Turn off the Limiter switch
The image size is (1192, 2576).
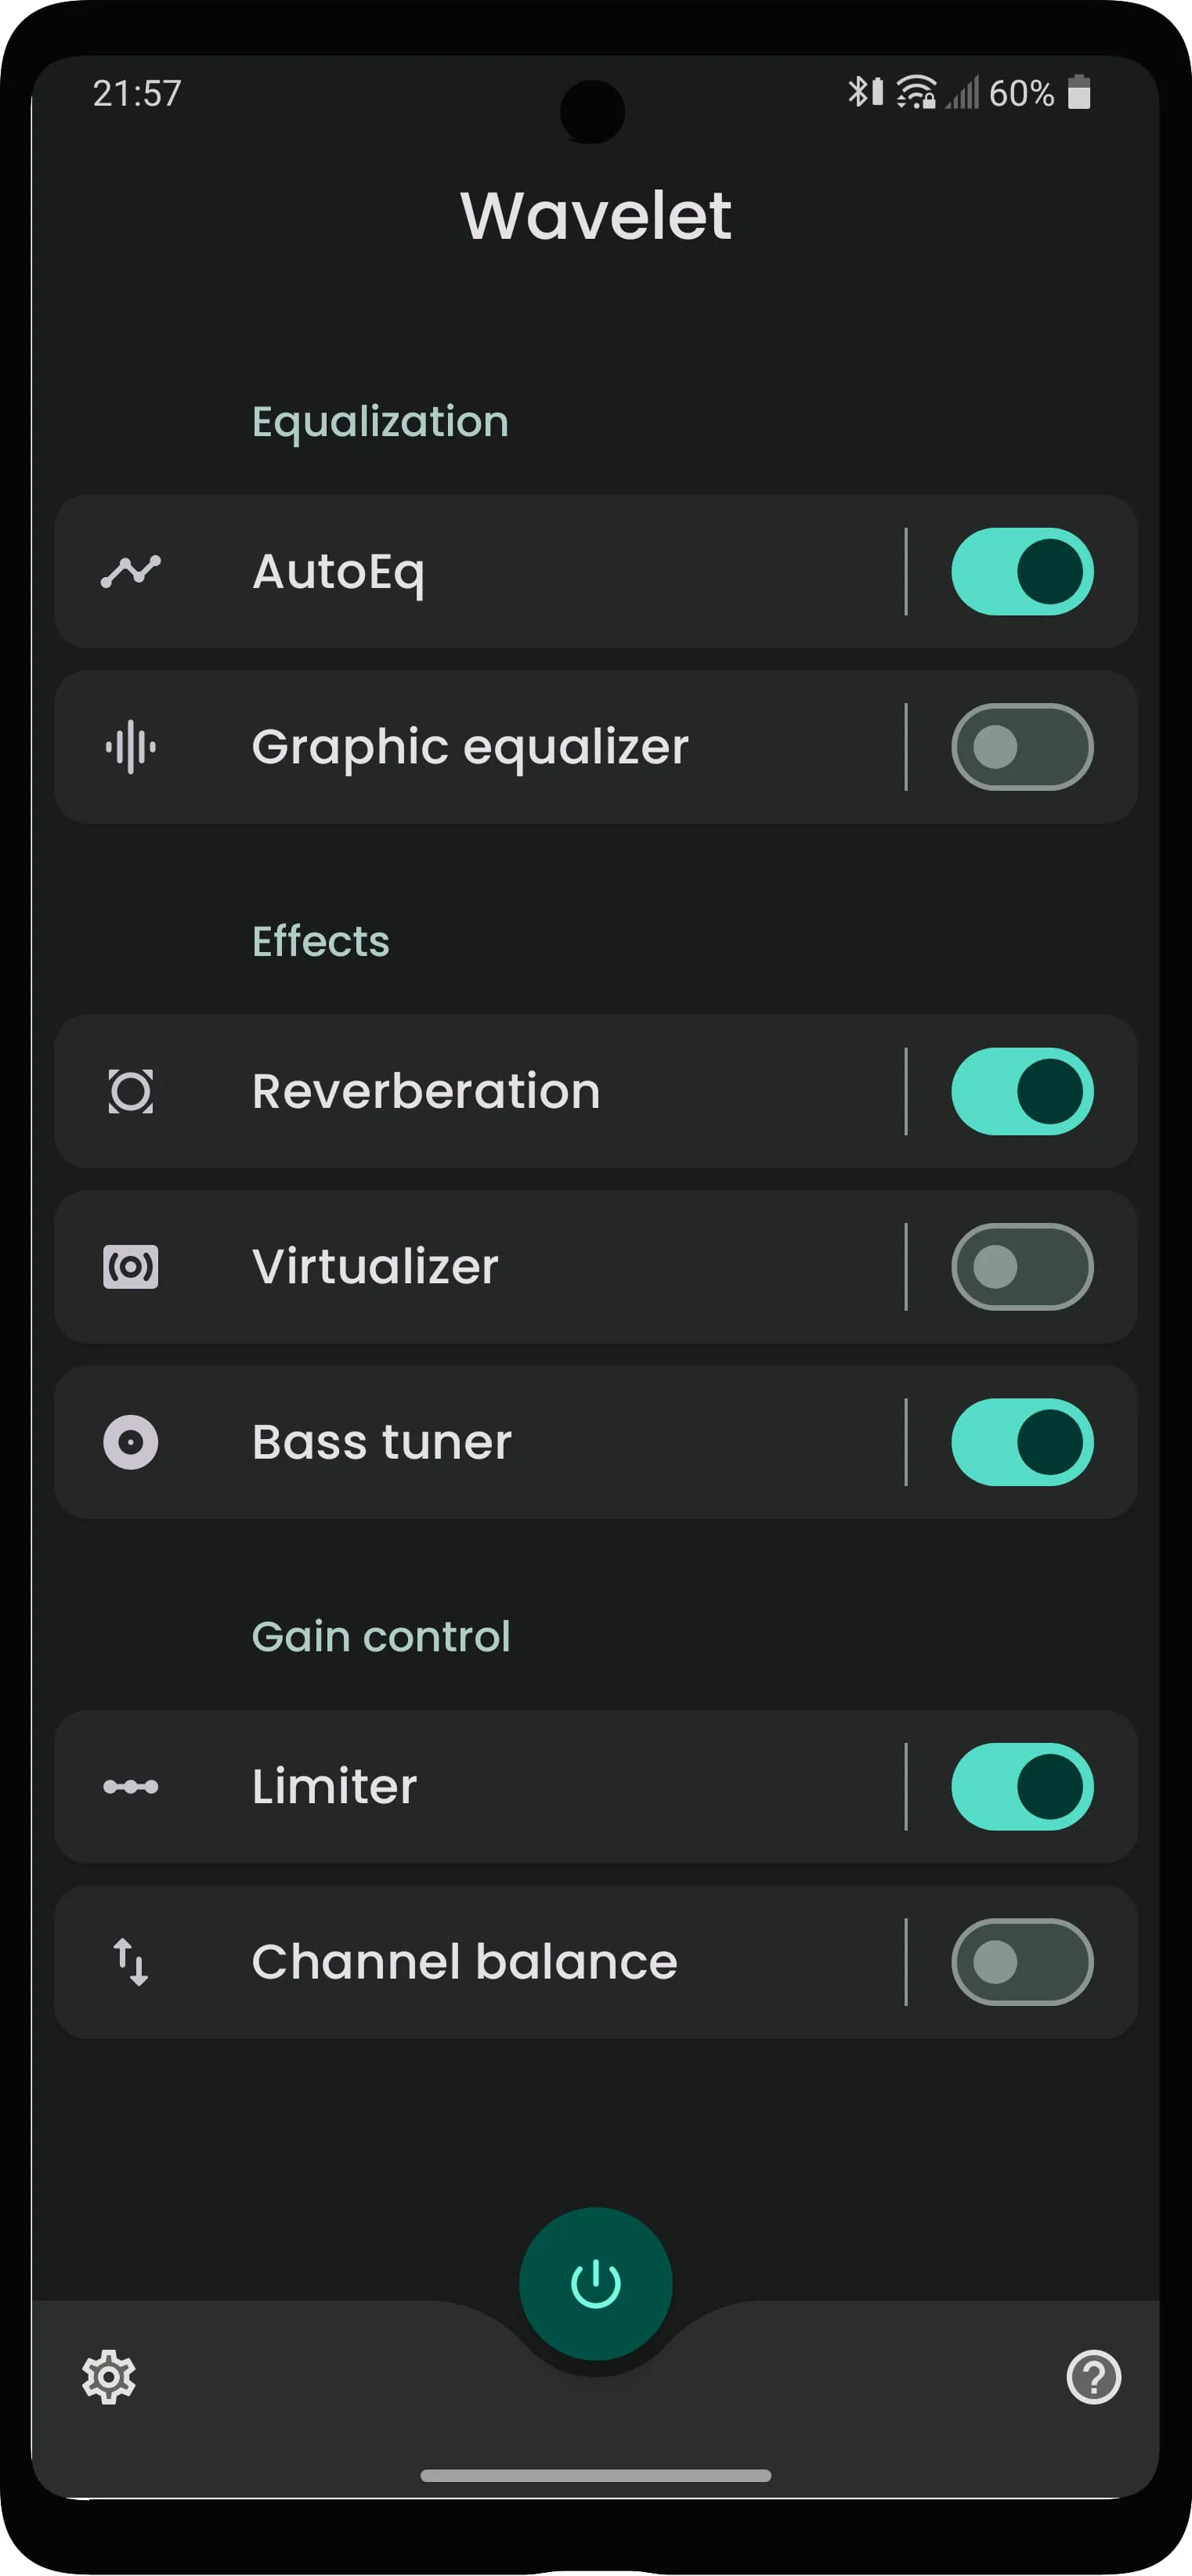pos(1022,1786)
